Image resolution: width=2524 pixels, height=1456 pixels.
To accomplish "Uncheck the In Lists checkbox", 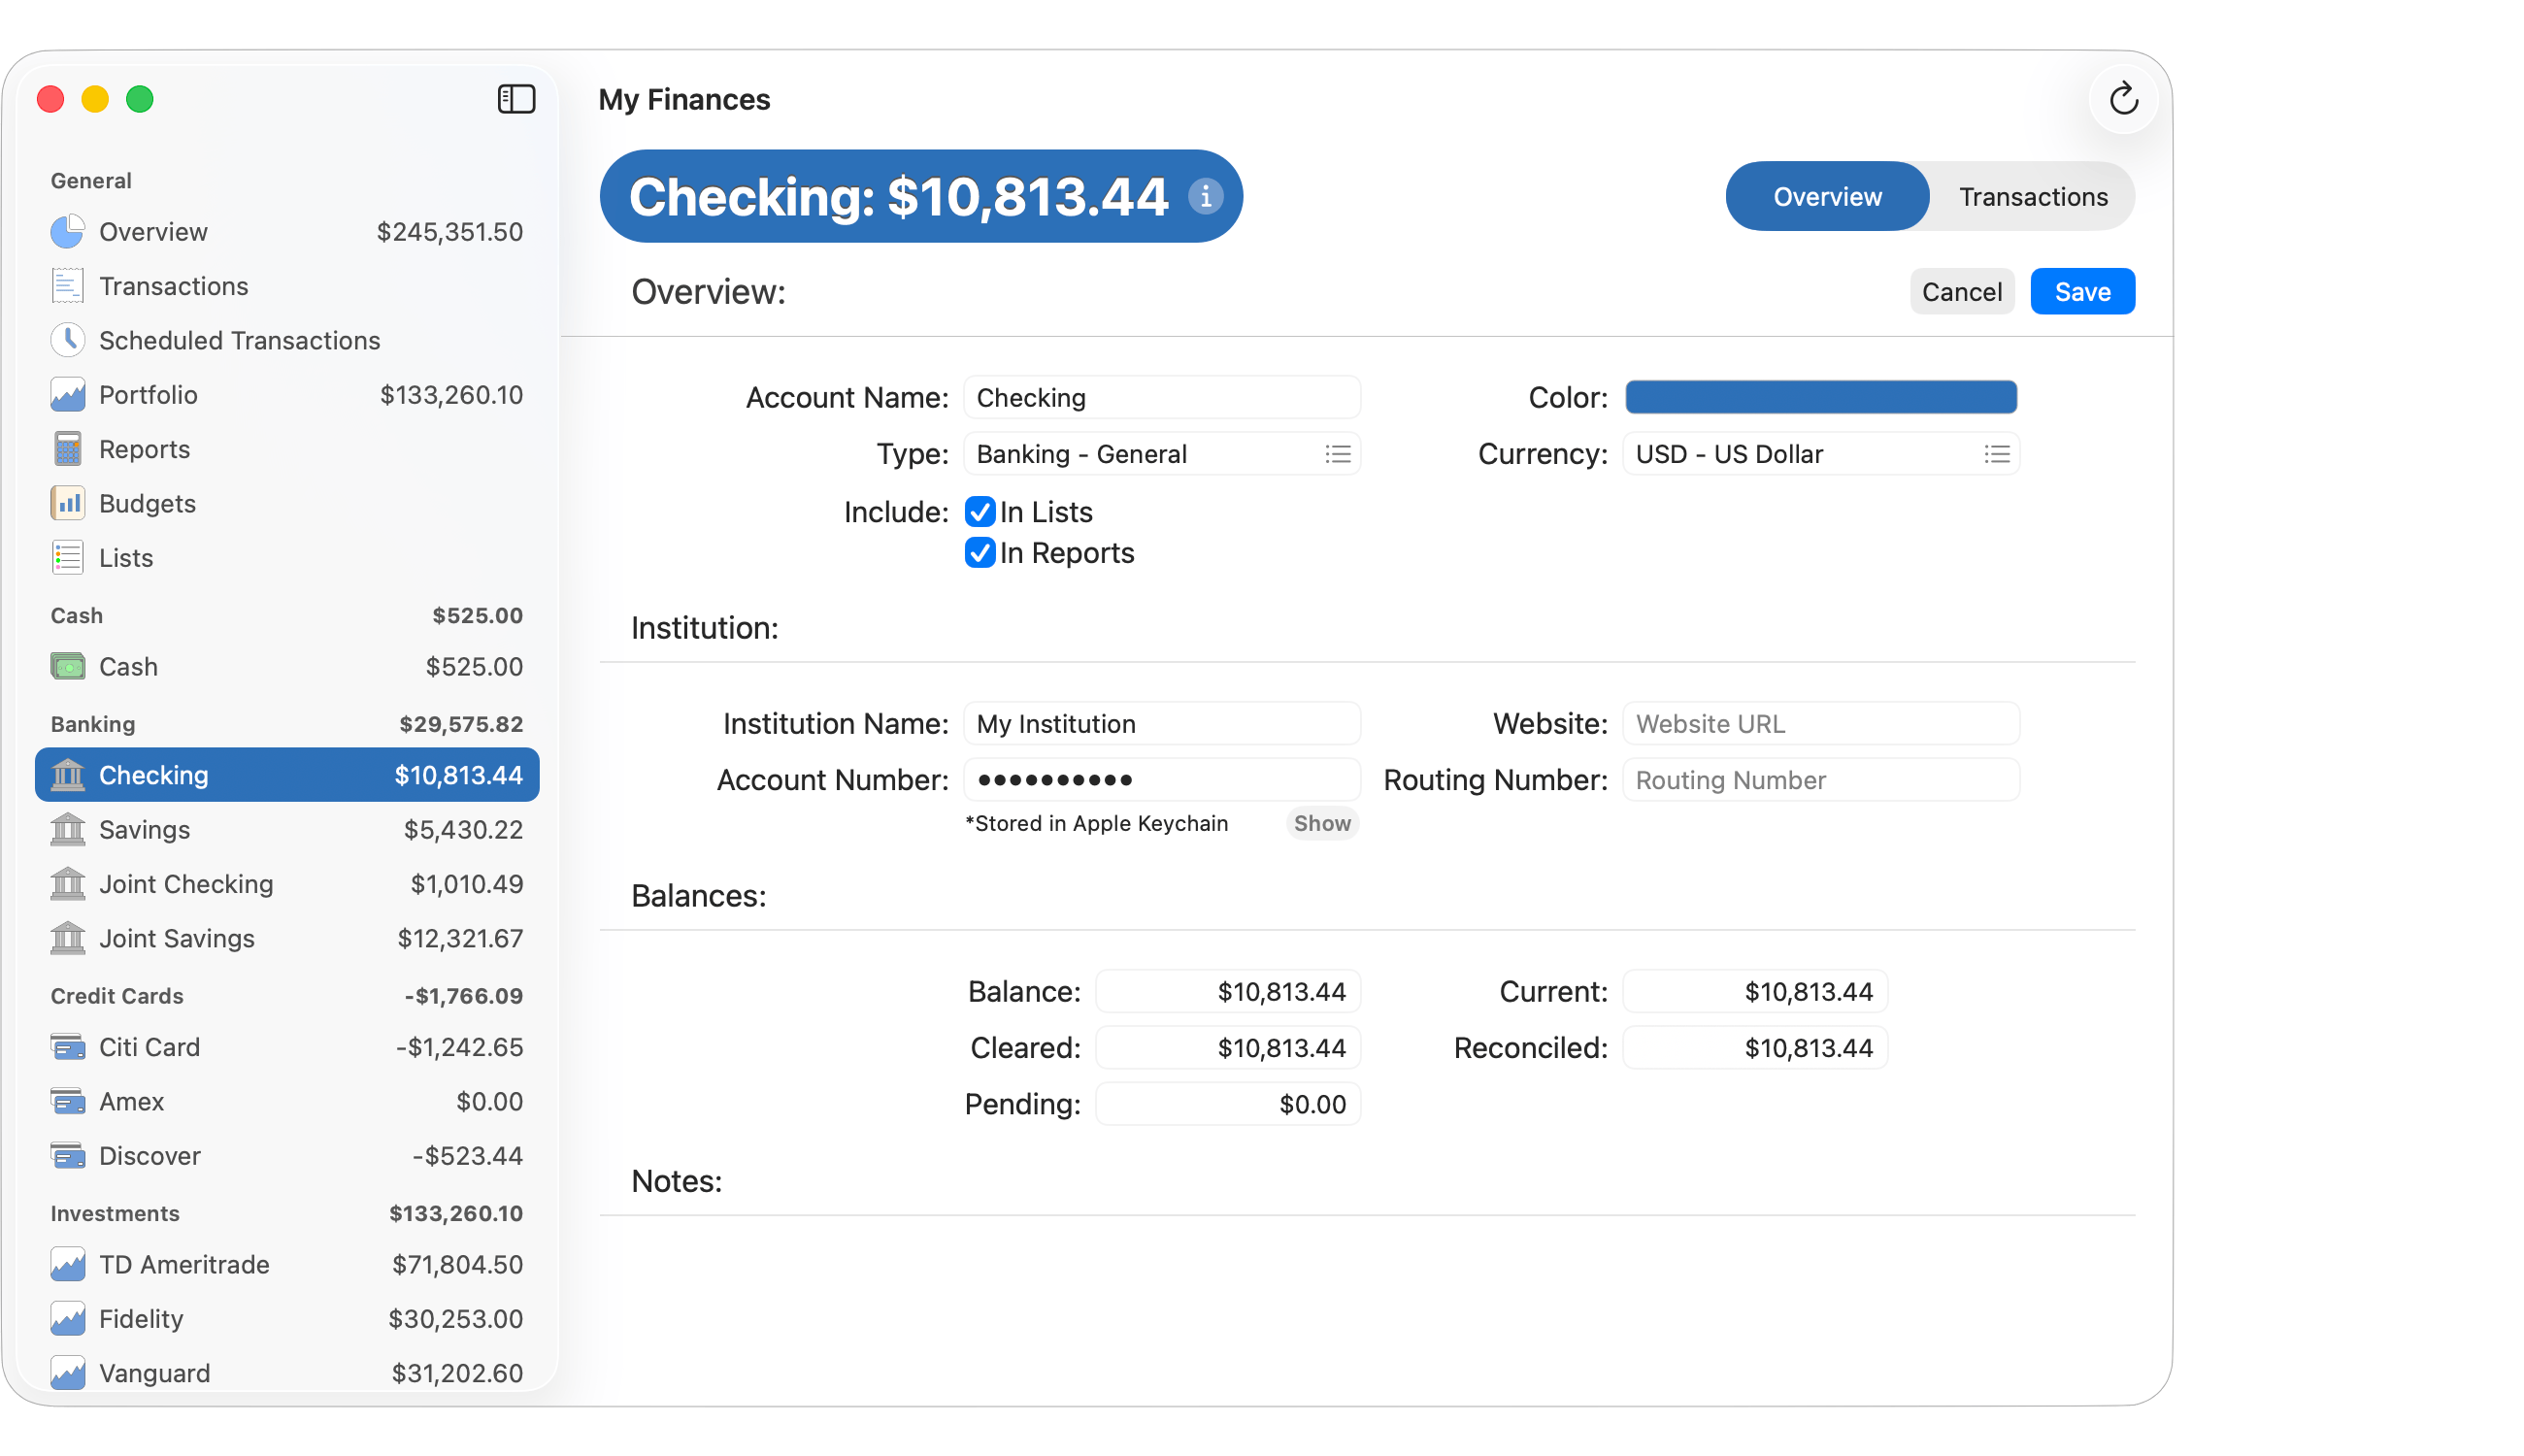I will (979, 511).
